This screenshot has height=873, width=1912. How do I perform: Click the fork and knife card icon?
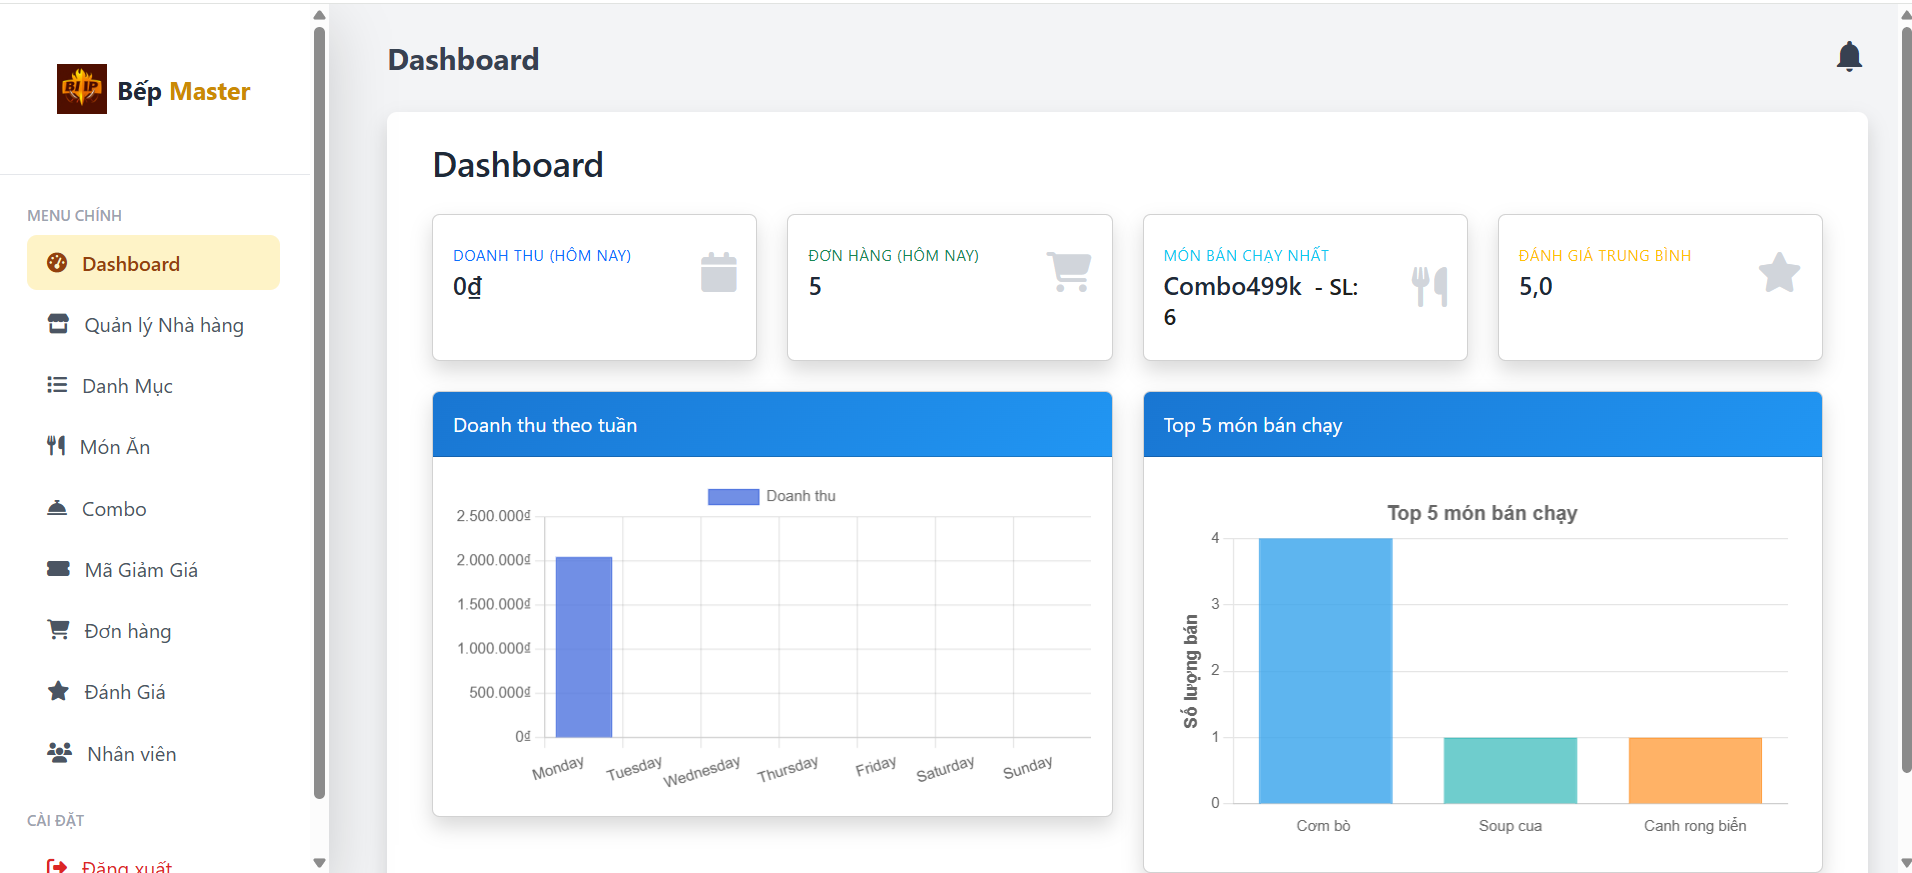click(1429, 287)
